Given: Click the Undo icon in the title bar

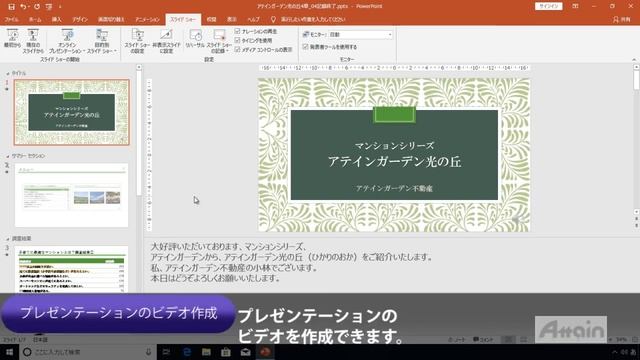Looking at the screenshot, I should click(23, 7).
